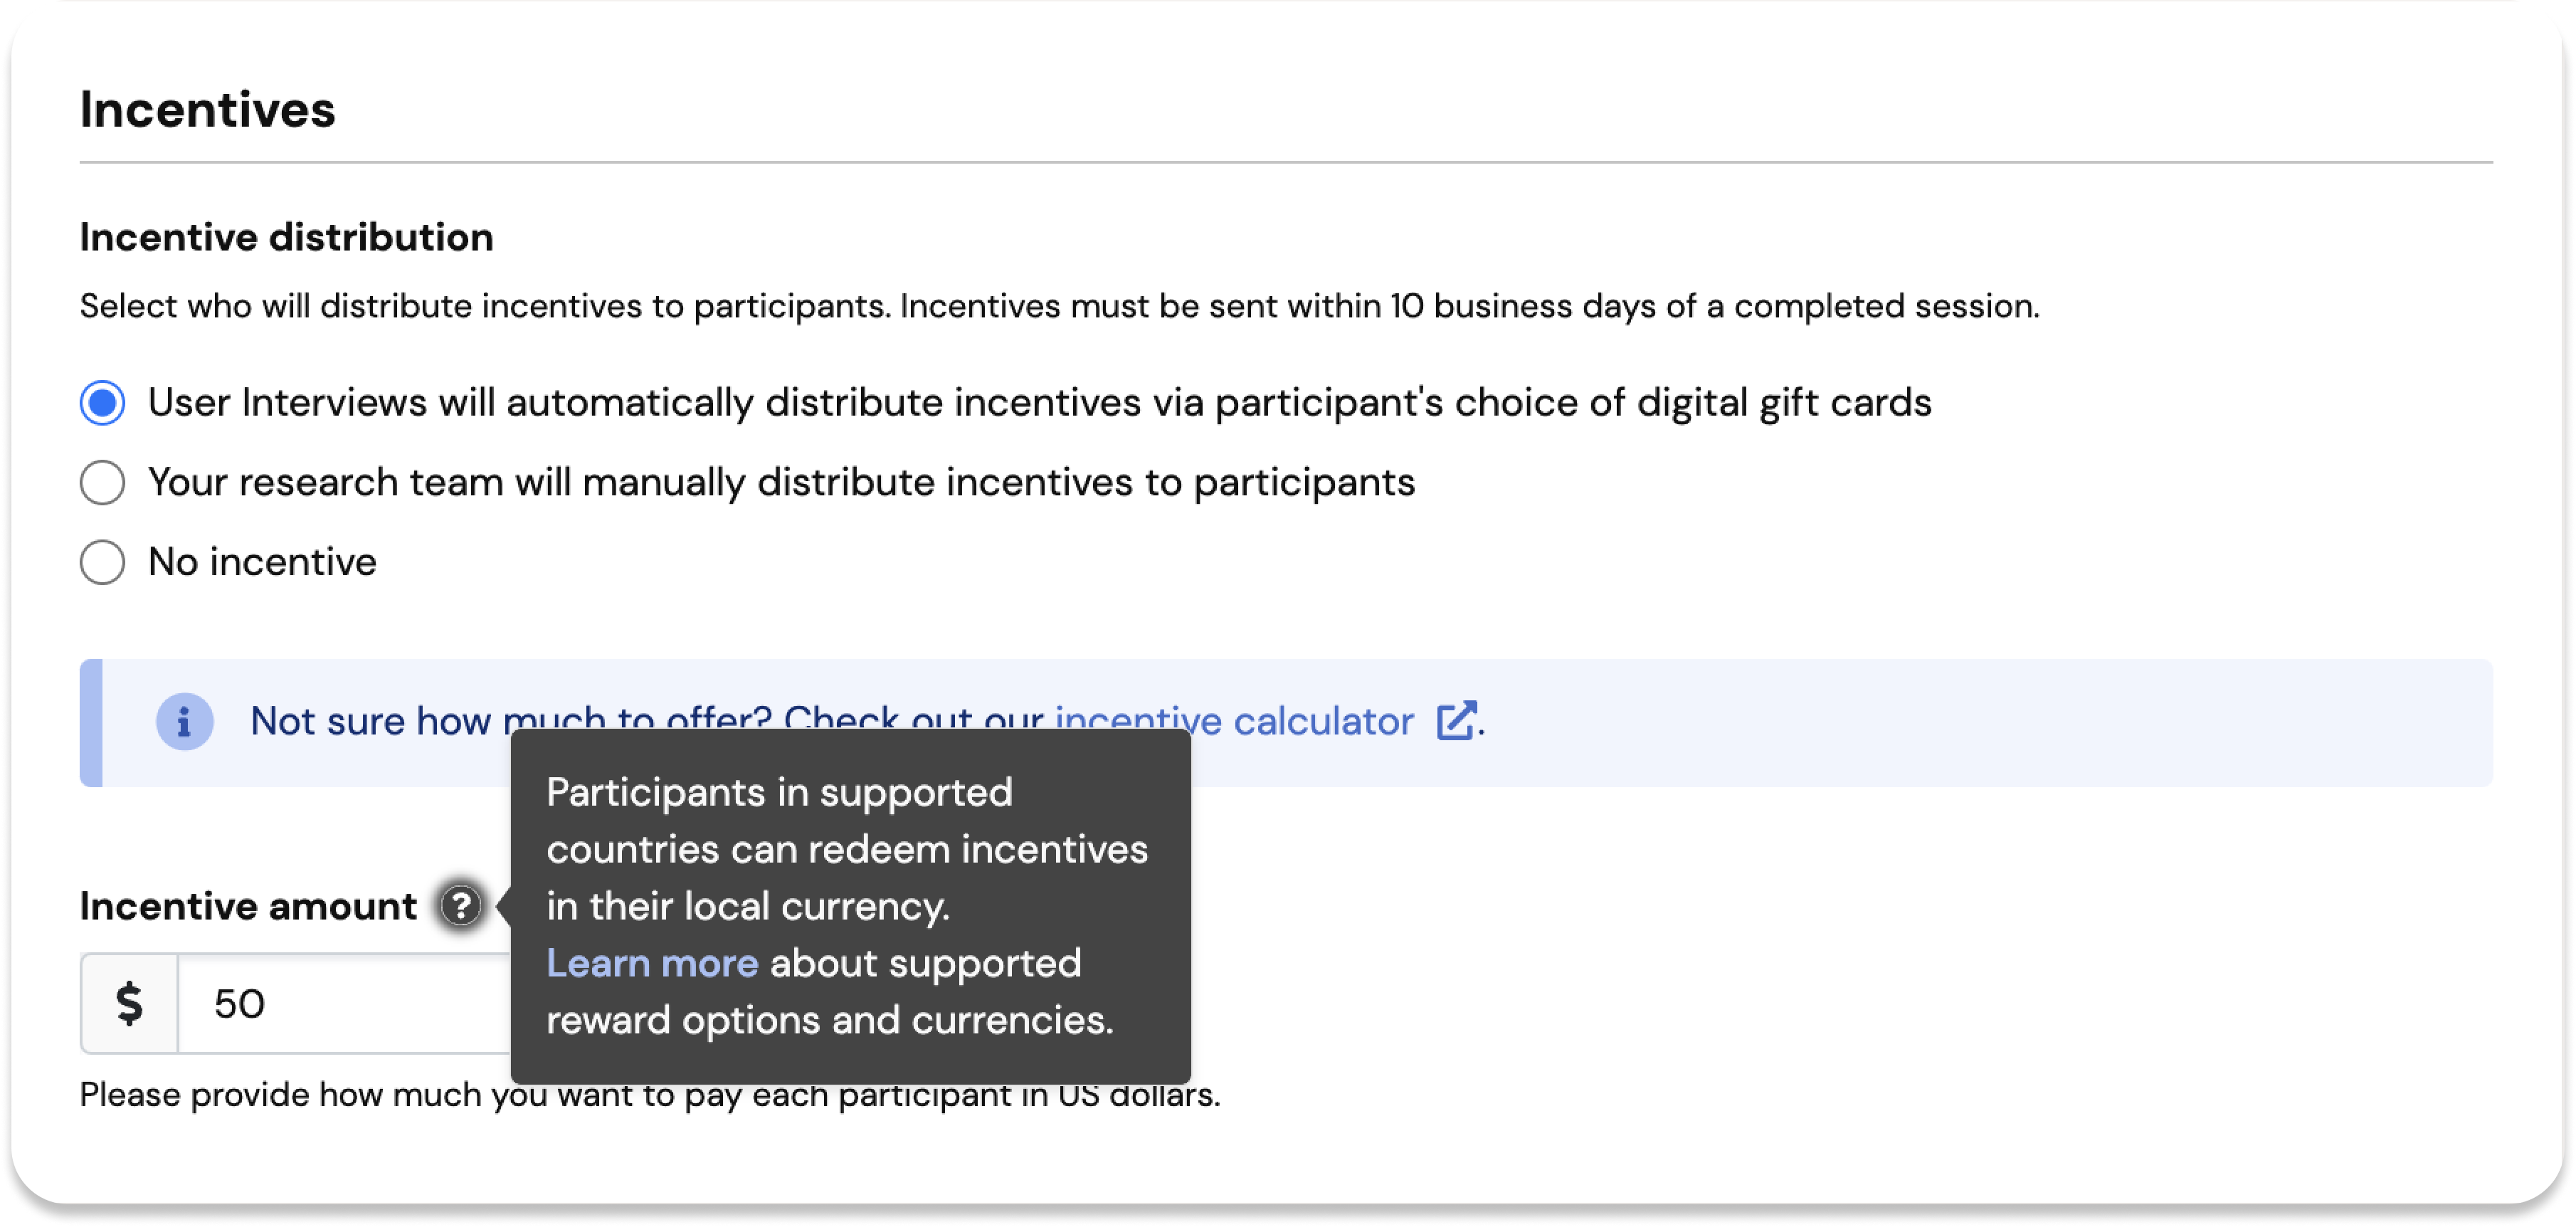Focus the incentive amount field showing 50
The image size is (2576, 1227).
(x=344, y=1004)
